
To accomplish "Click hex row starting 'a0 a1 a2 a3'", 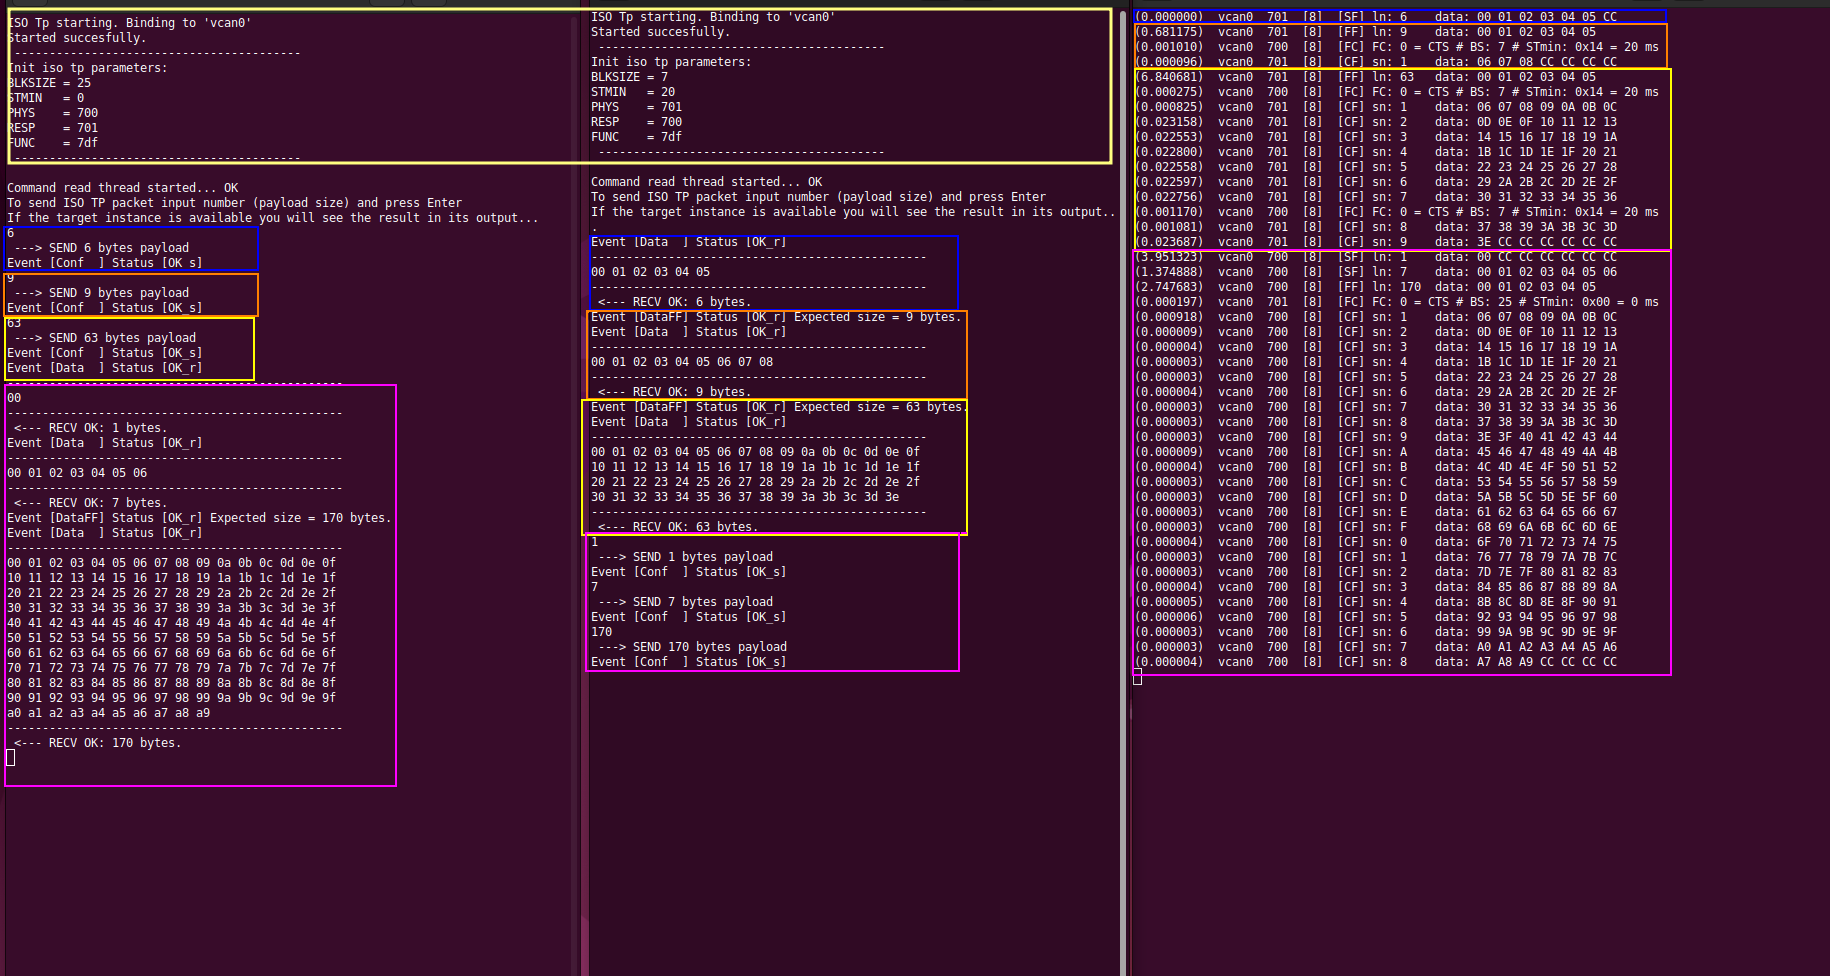I will pos(108,713).
